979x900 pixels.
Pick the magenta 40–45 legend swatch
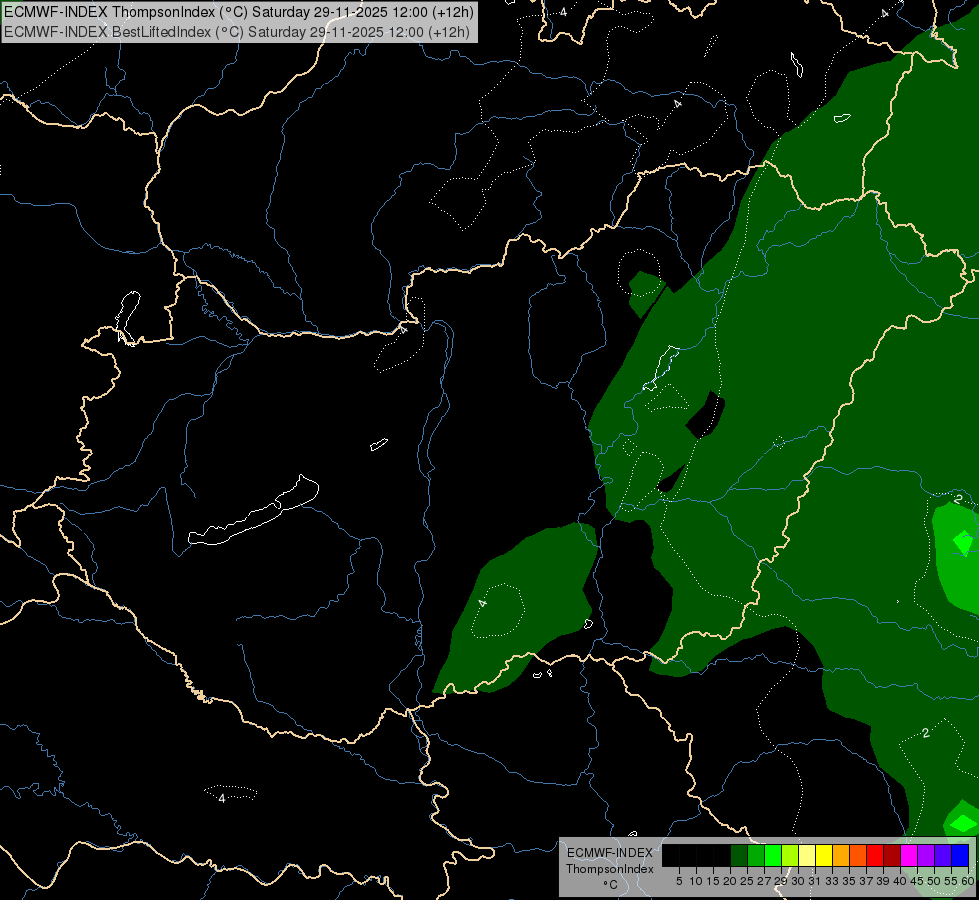[x=908, y=855]
